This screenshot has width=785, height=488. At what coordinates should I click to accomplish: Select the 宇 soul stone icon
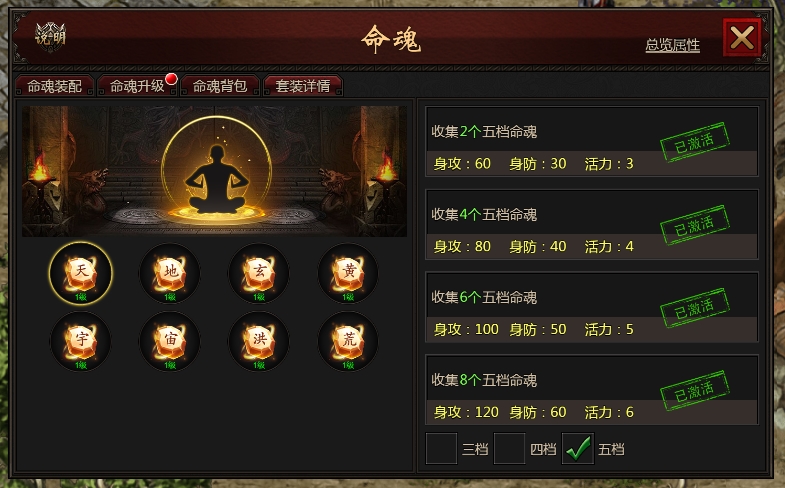[x=81, y=341]
